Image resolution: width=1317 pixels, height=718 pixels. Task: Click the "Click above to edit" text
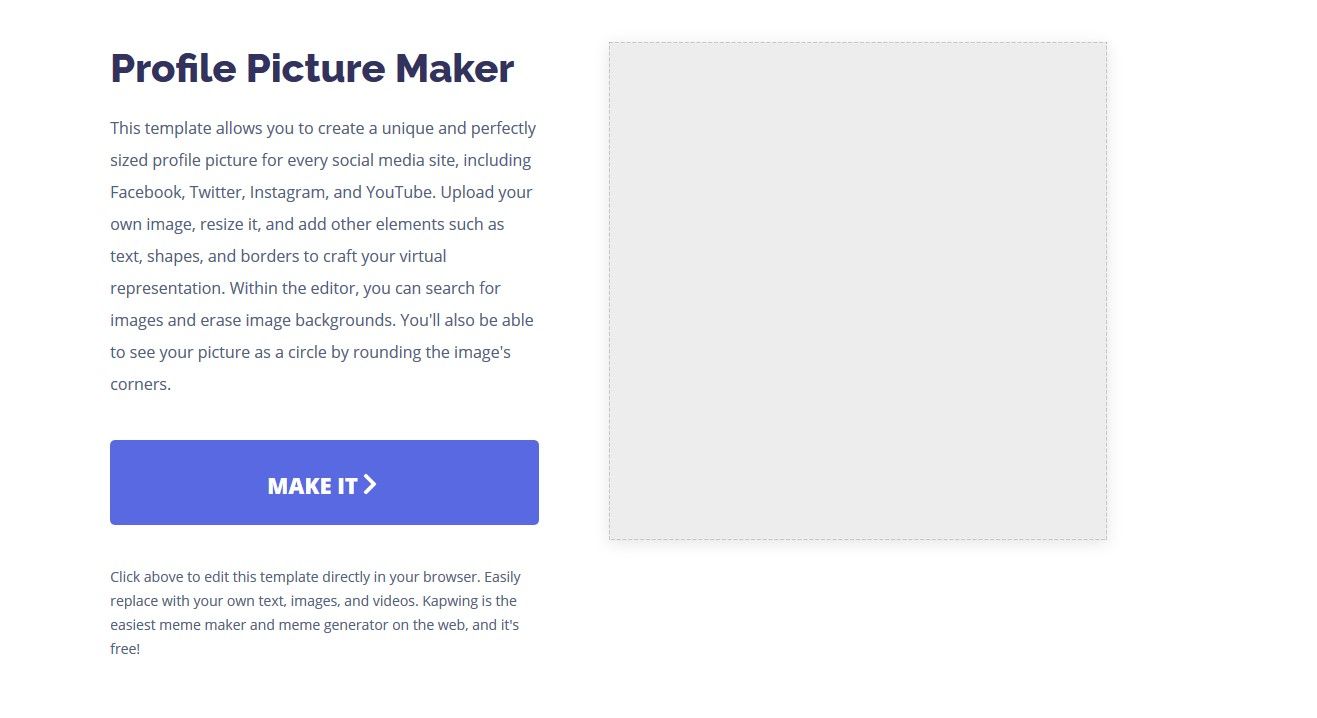coord(180,577)
